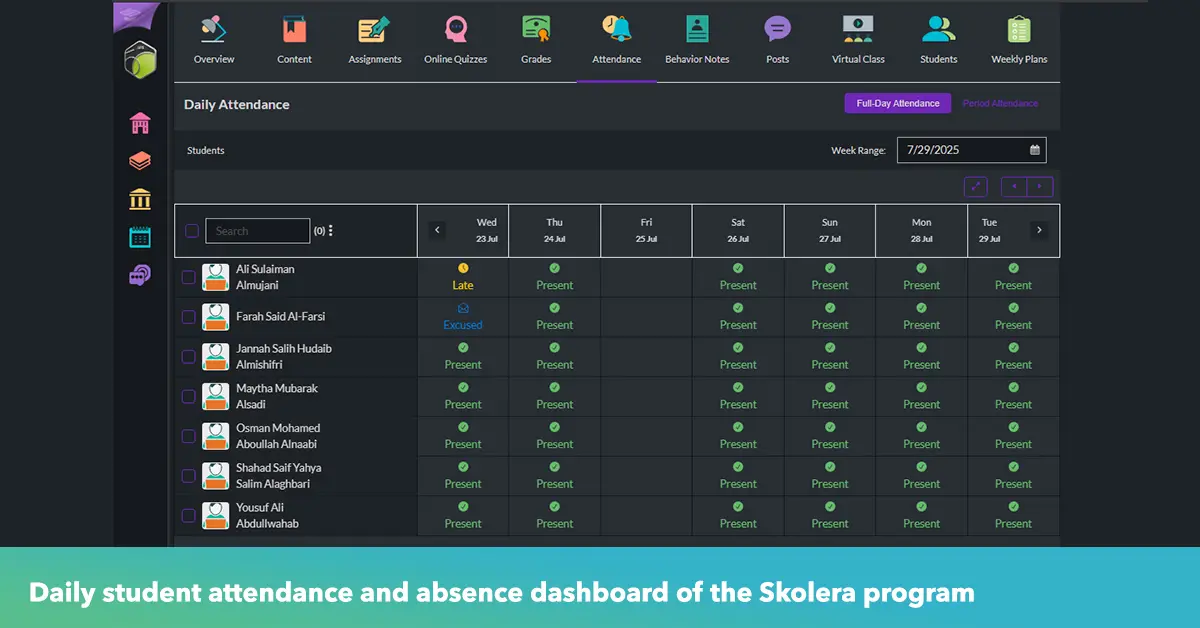1200x628 pixels.
Task: Open the Overview section icon
Action: click(213, 31)
